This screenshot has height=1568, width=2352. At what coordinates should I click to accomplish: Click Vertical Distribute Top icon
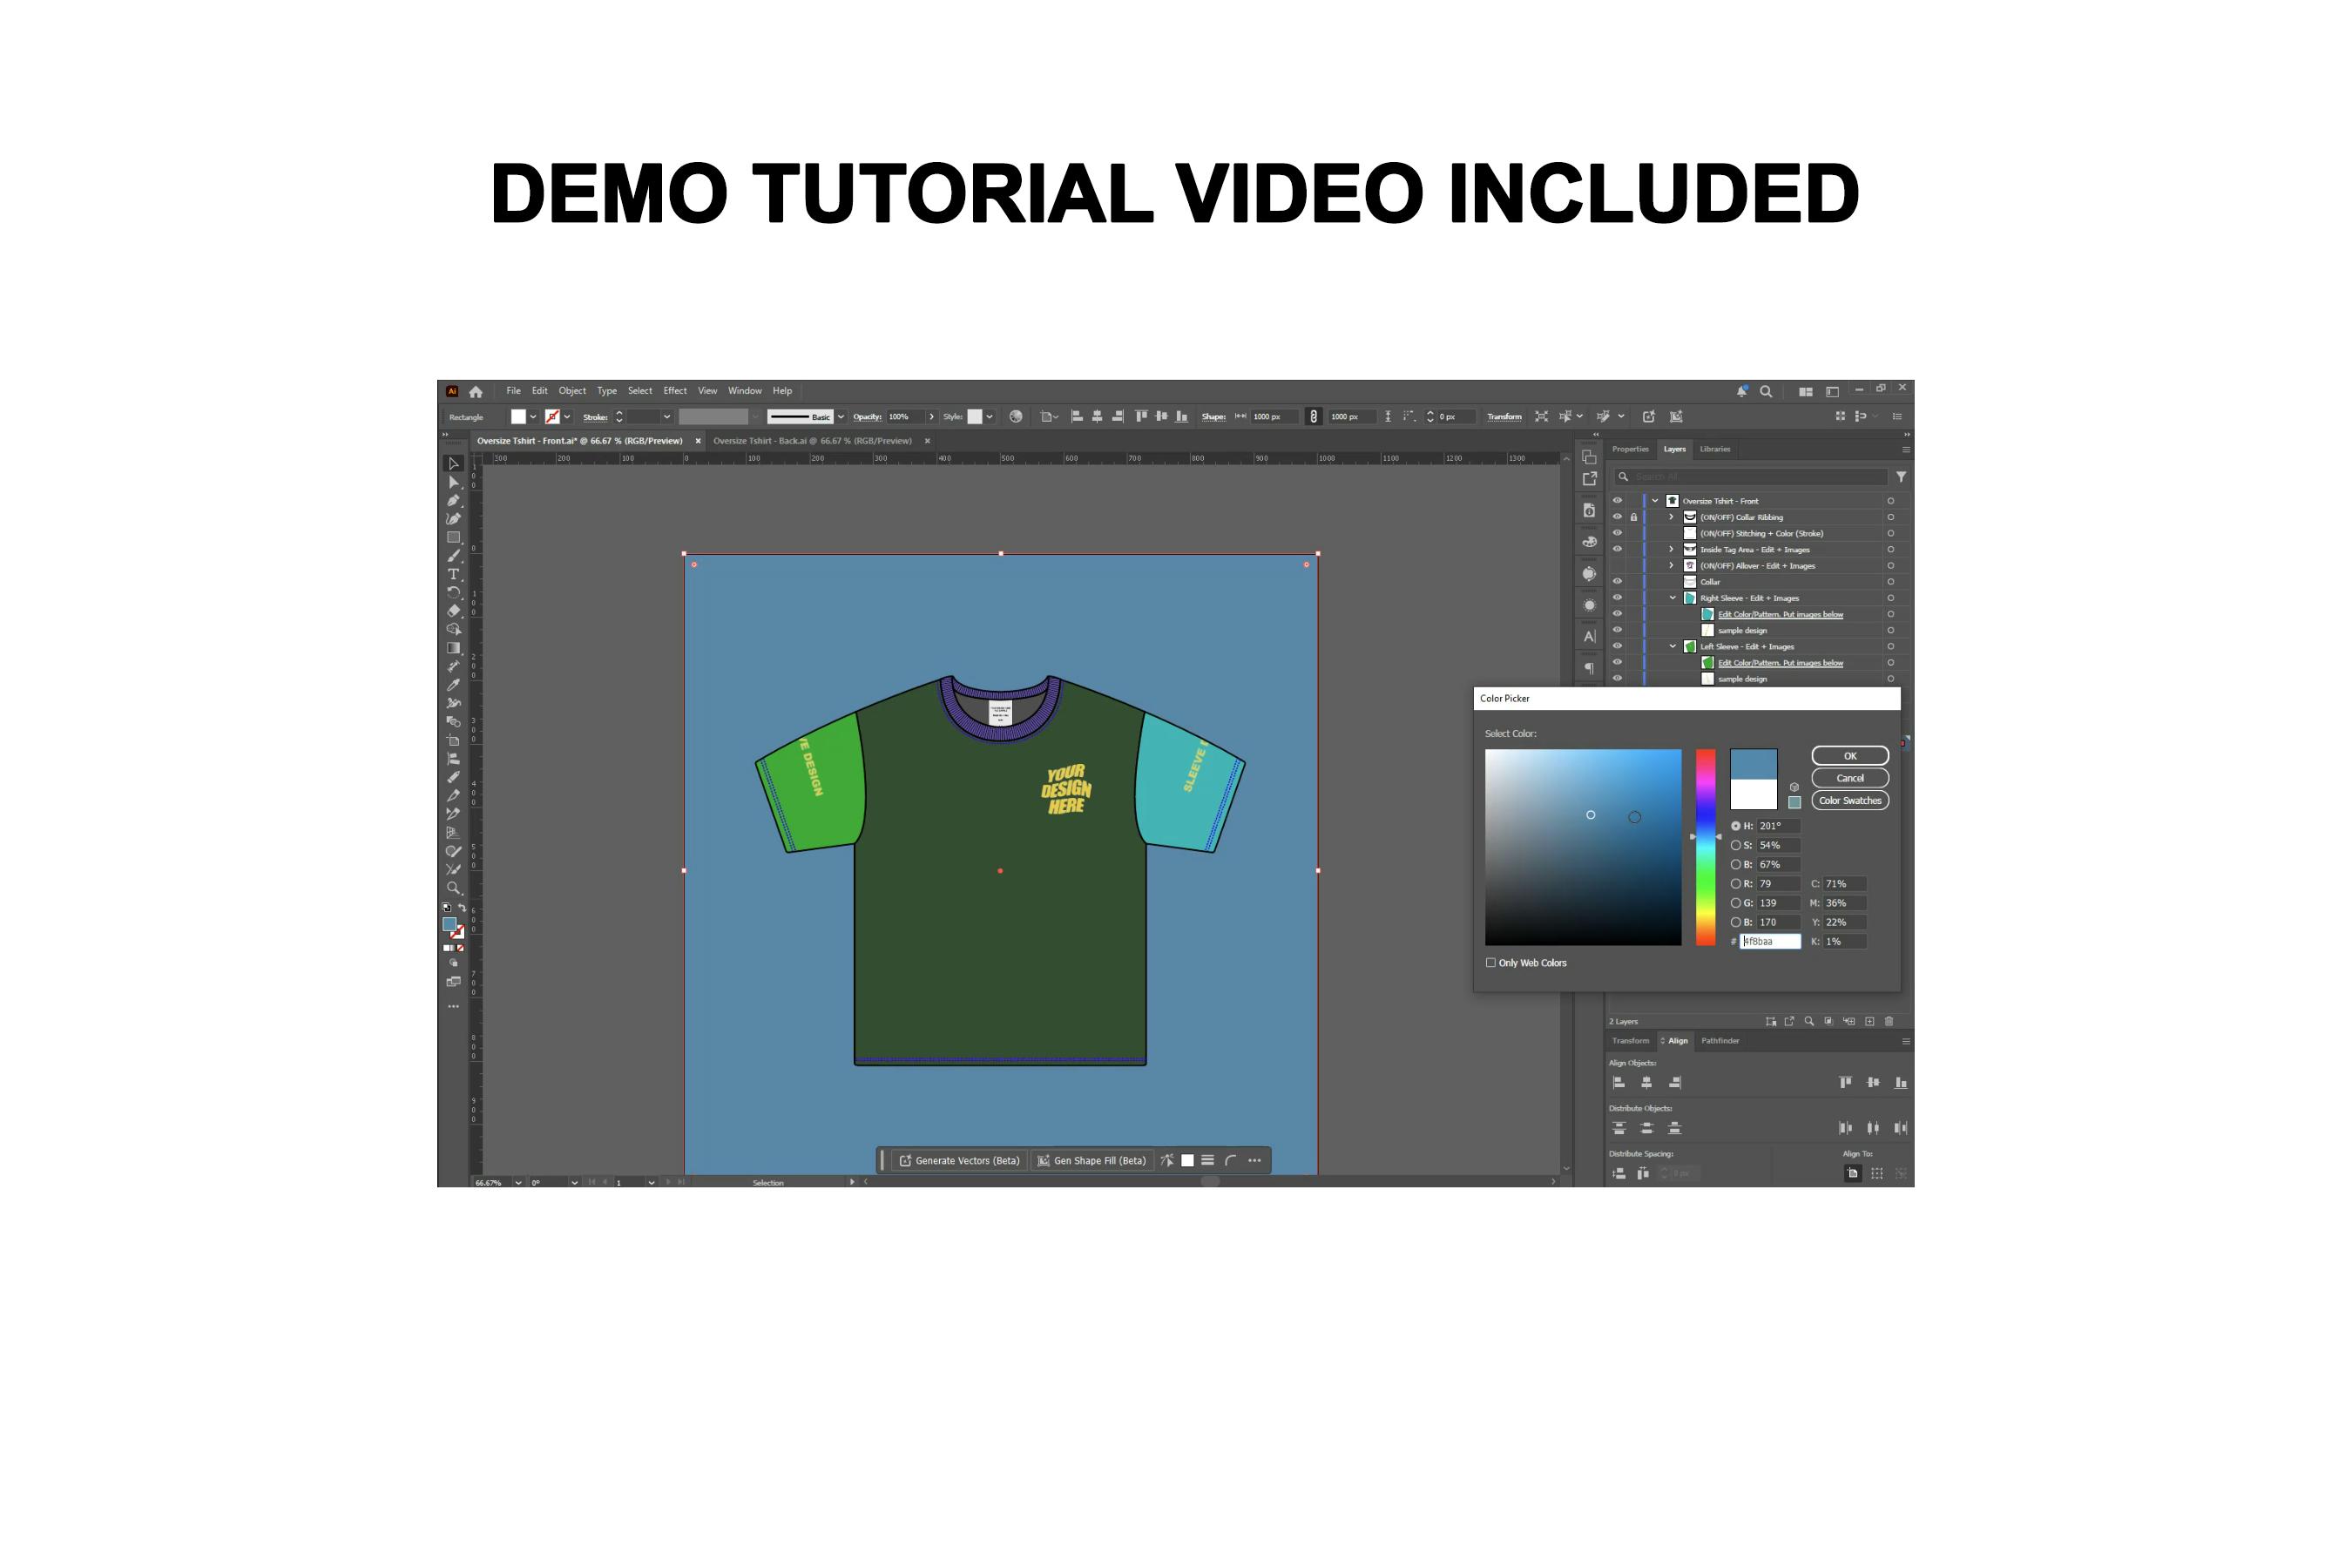tap(1619, 1128)
